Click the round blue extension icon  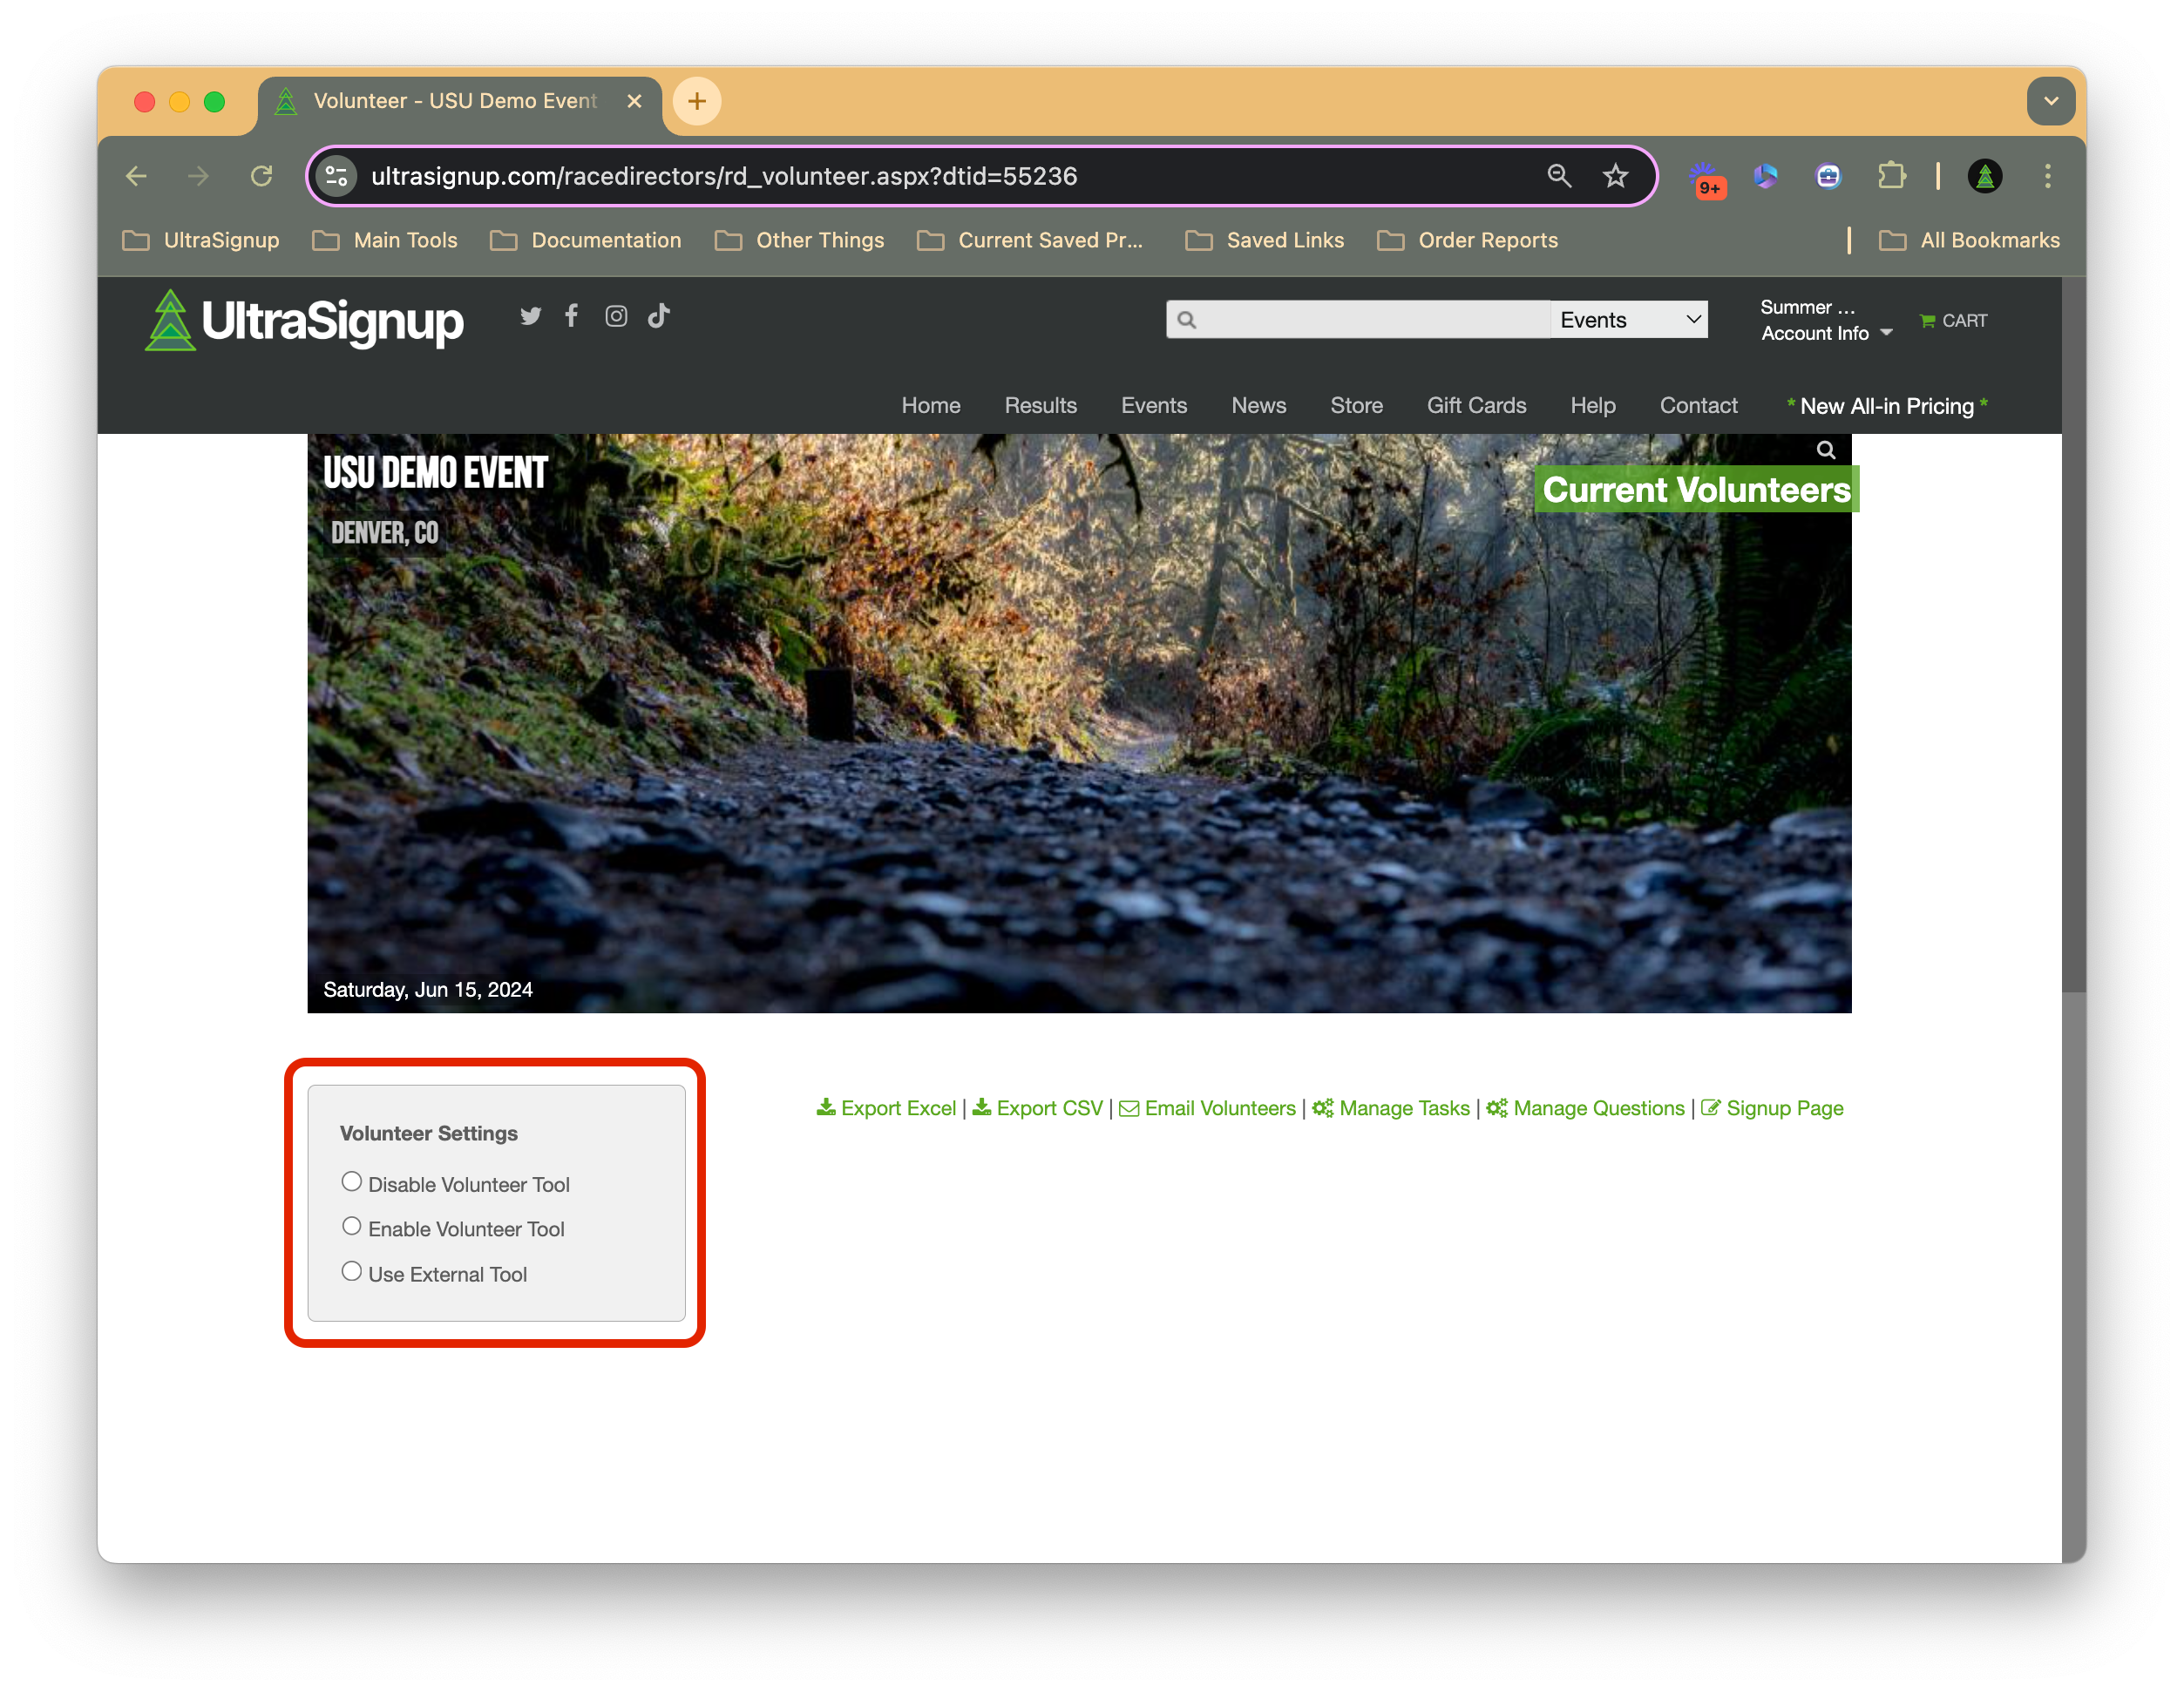(1828, 176)
